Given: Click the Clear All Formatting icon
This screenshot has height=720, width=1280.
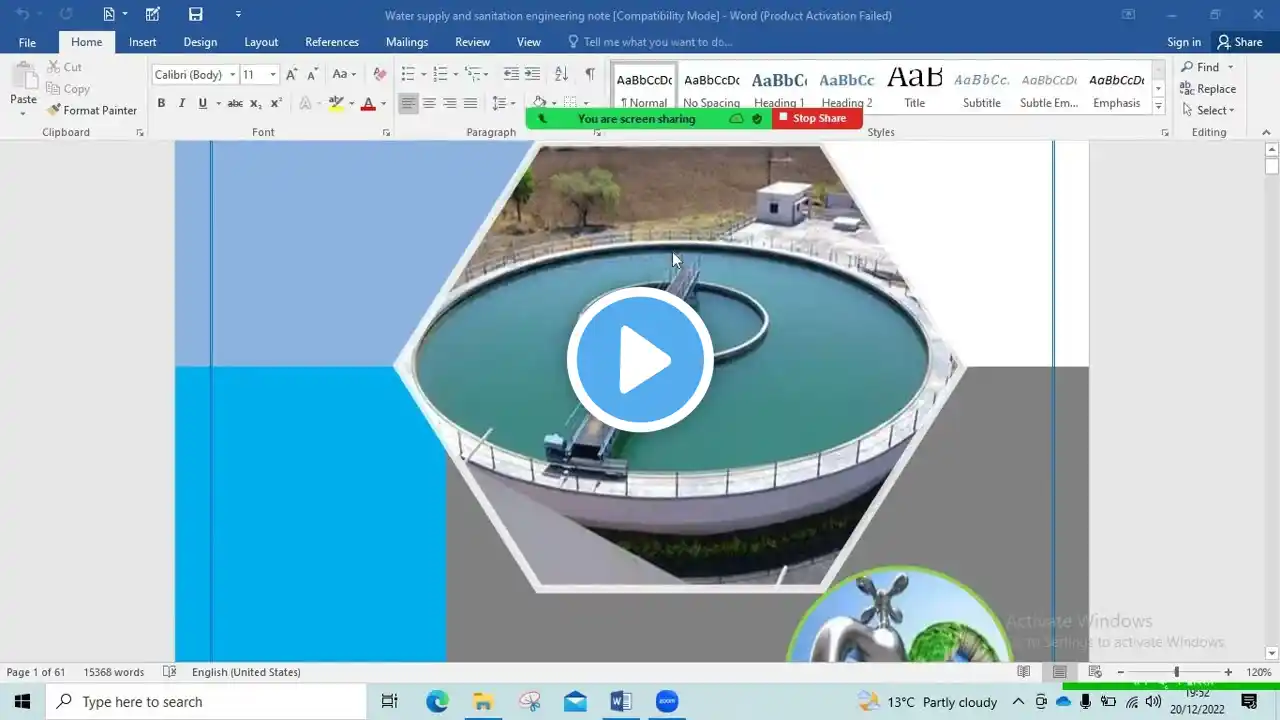Looking at the screenshot, I should pos(379,74).
